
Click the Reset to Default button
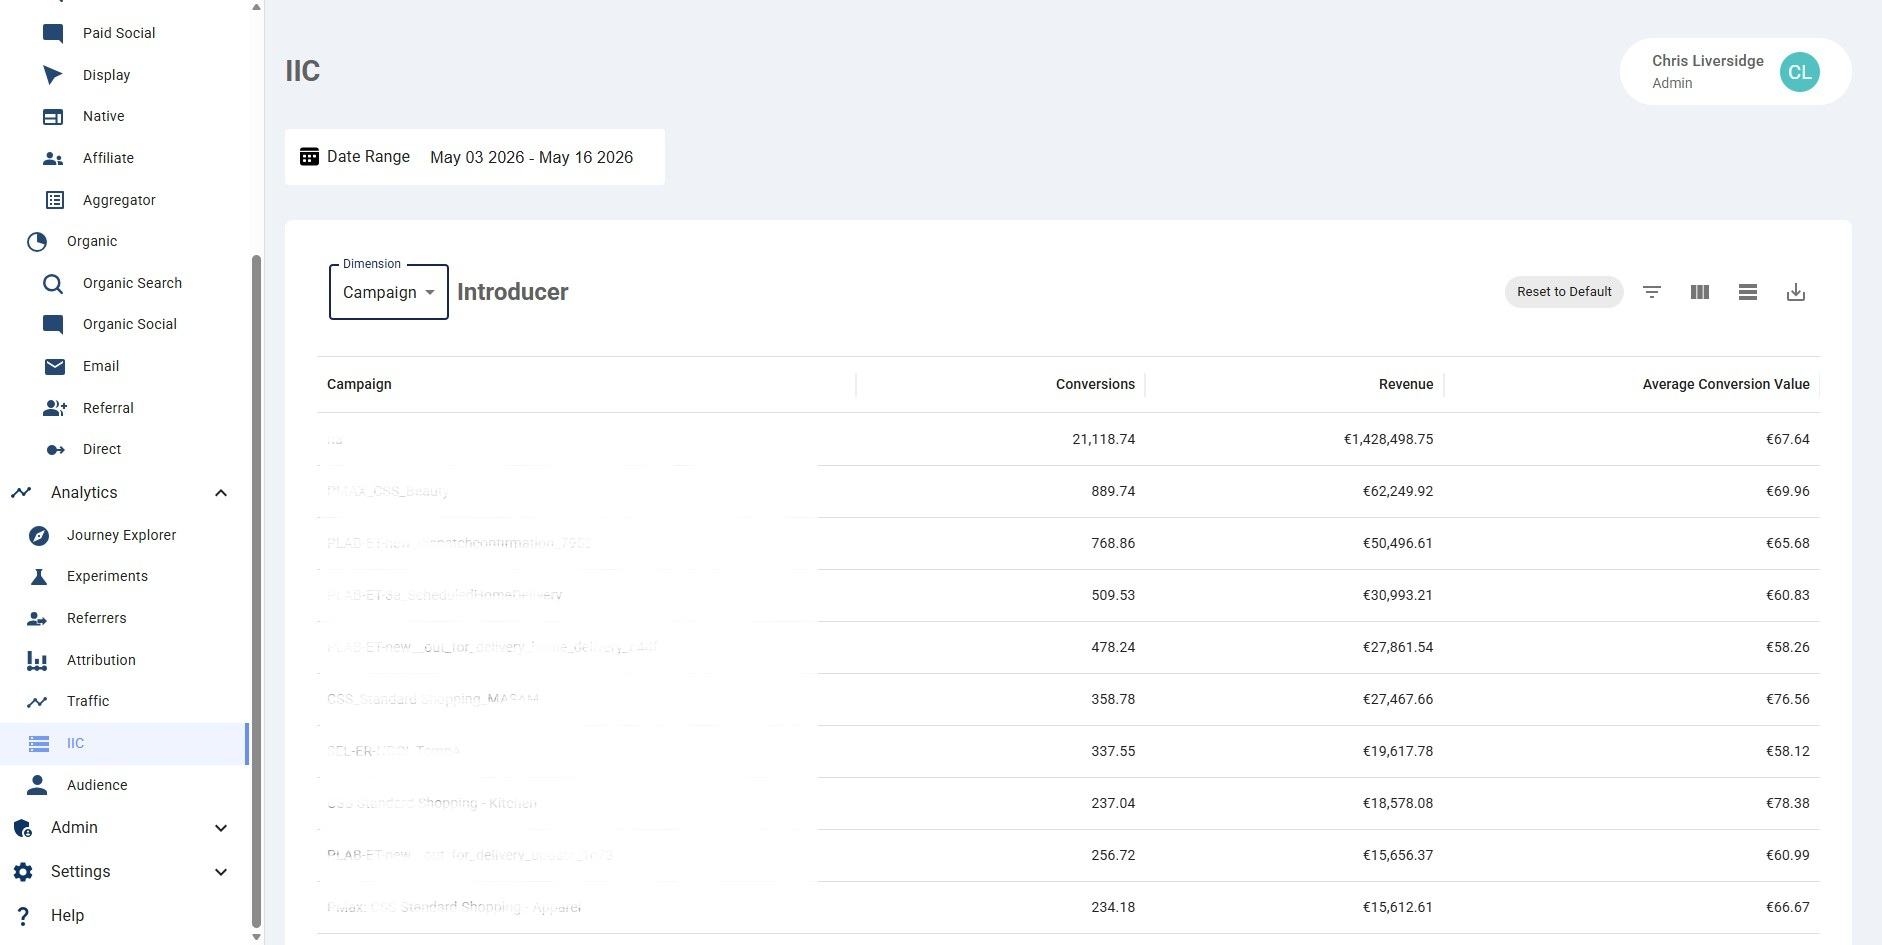click(x=1564, y=292)
